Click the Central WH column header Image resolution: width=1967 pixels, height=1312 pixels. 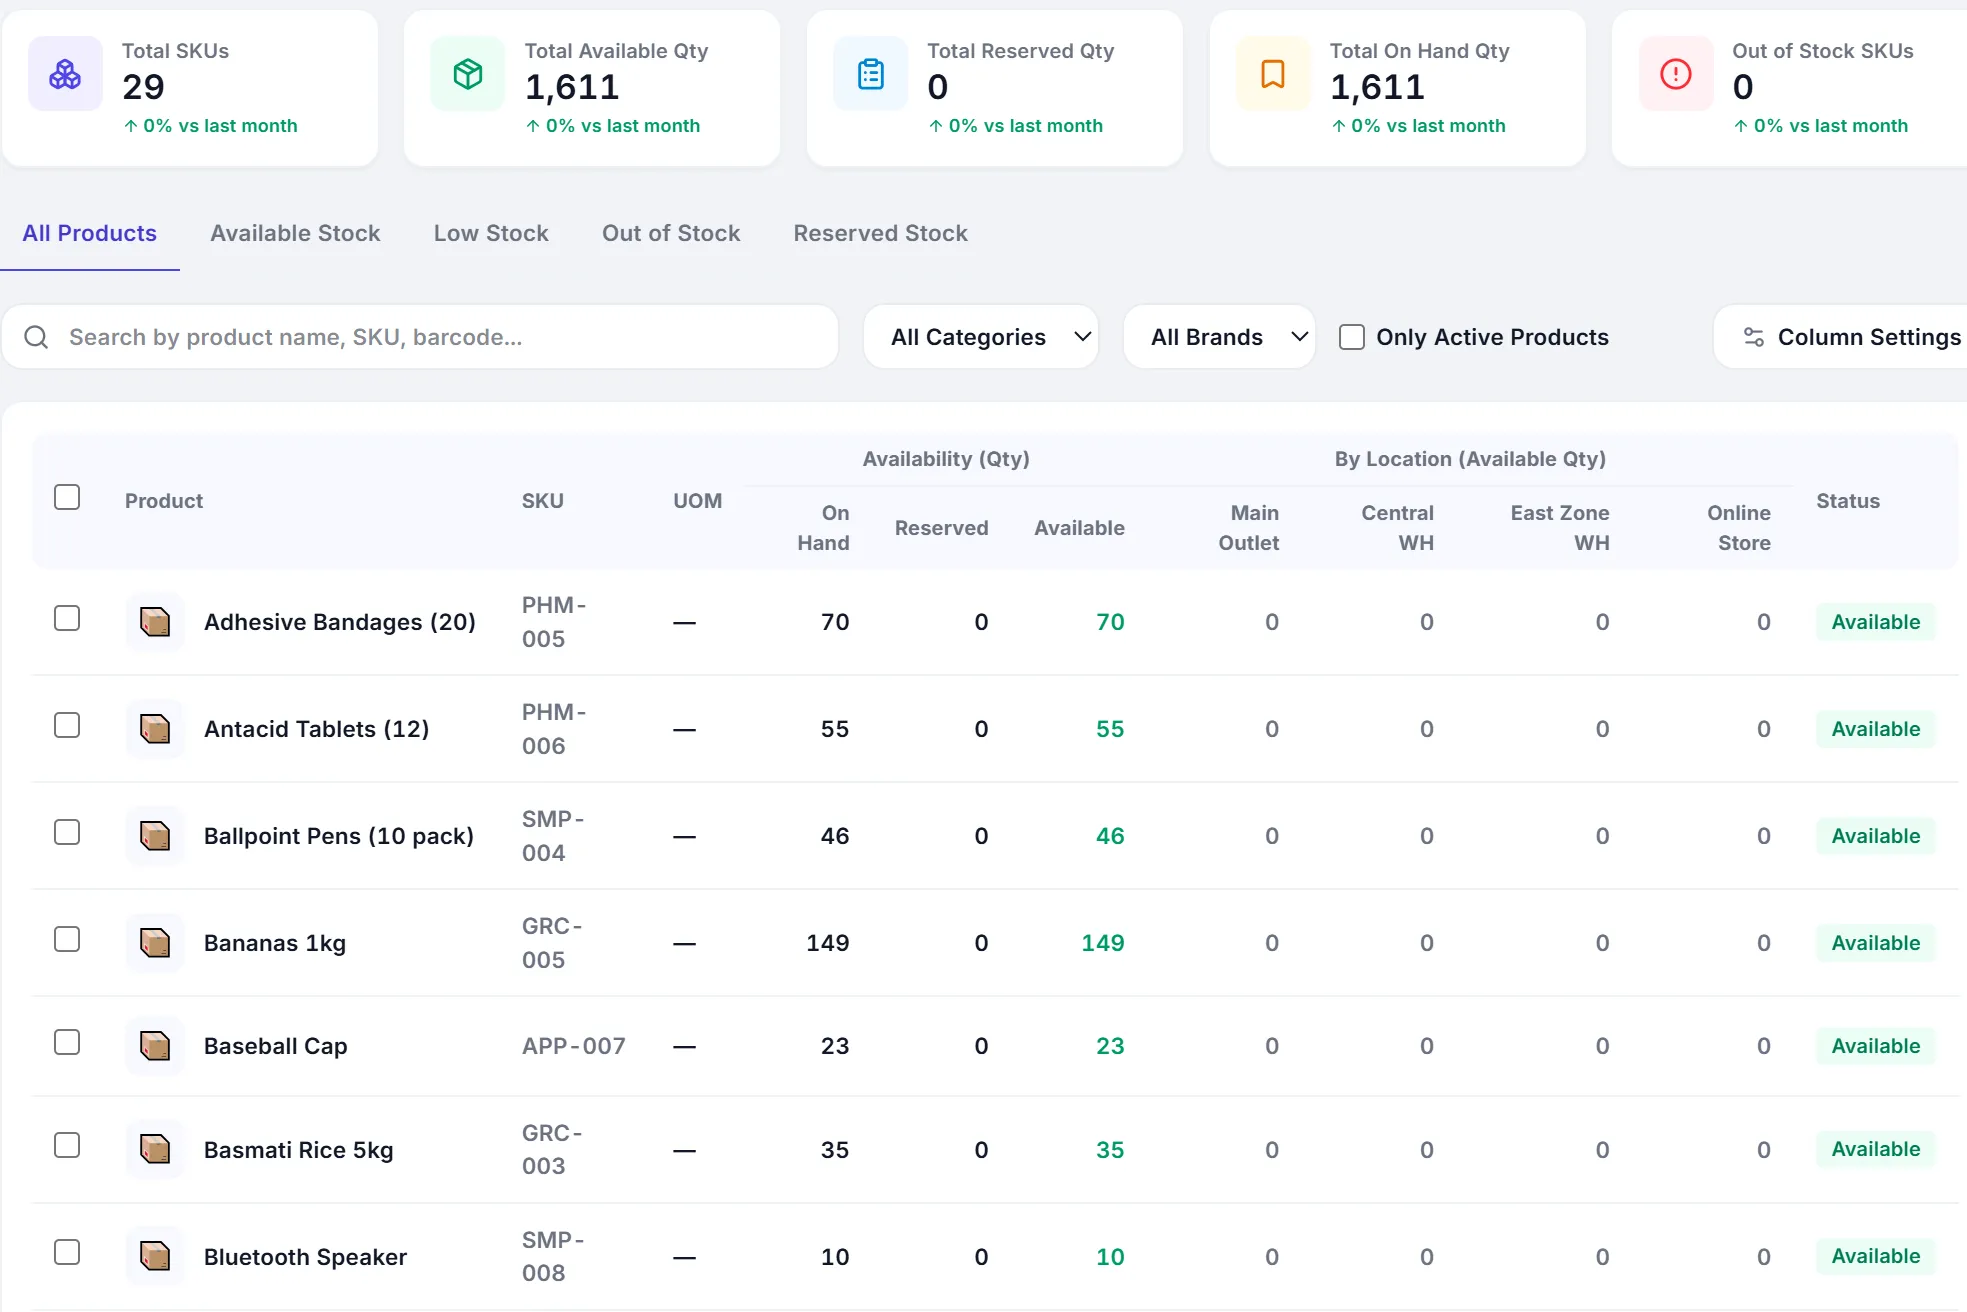click(1397, 528)
